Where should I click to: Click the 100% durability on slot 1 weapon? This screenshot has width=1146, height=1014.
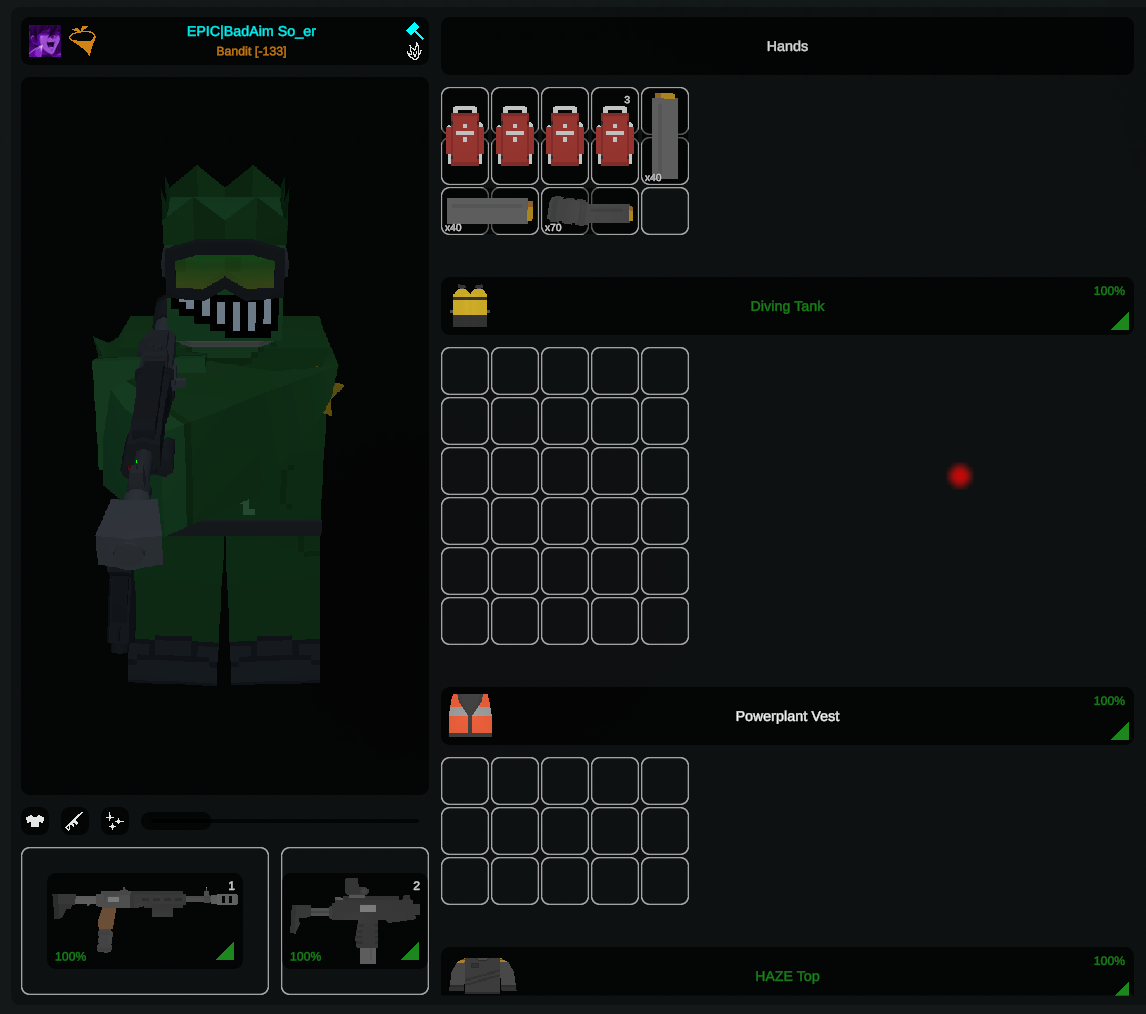tap(70, 957)
